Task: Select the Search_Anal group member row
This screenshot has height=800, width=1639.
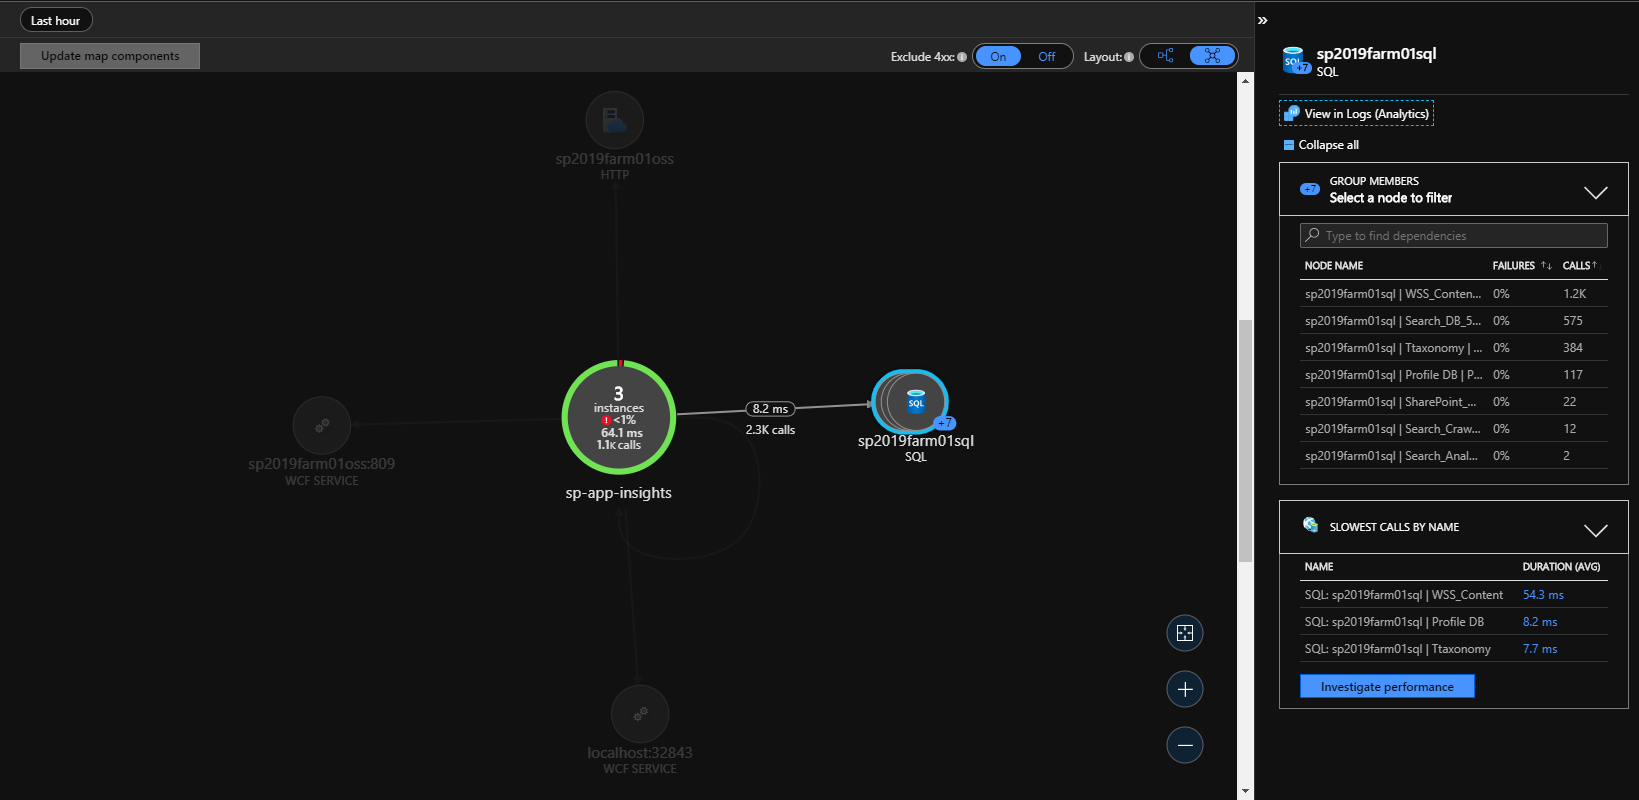Action: (x=1454, y=456)
